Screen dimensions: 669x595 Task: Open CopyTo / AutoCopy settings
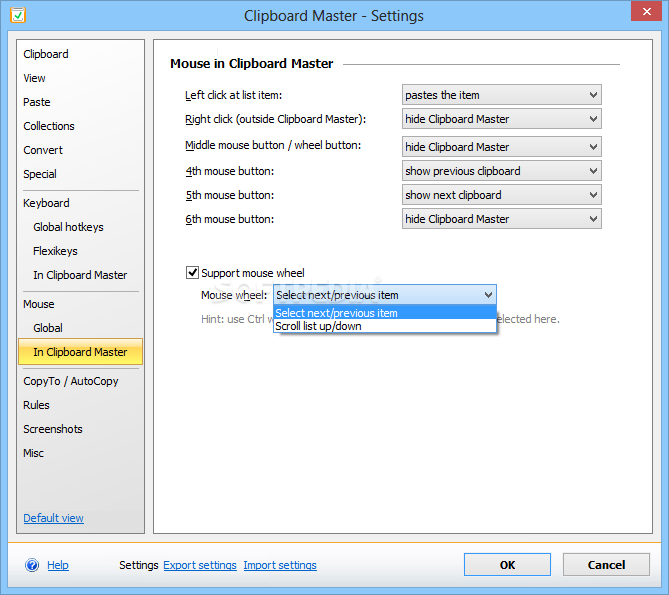point(71,381)
